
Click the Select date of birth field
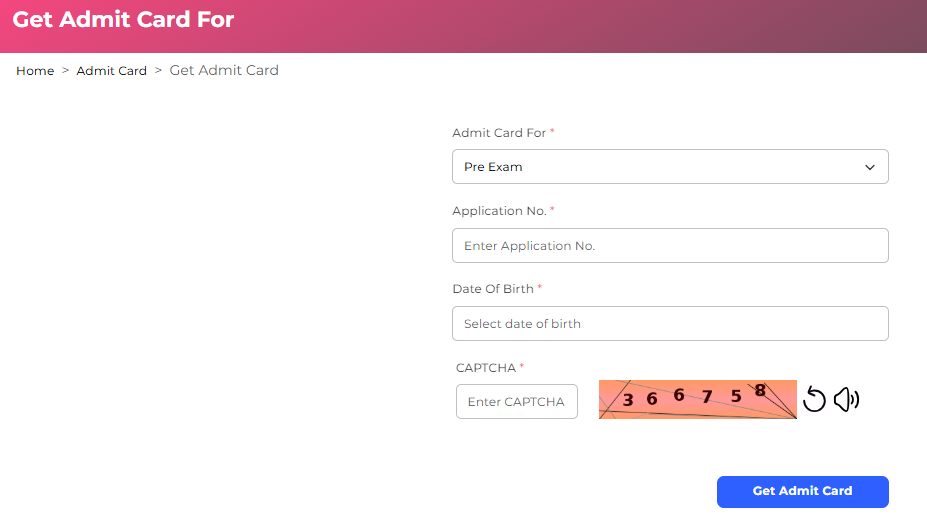pos(670,324)
